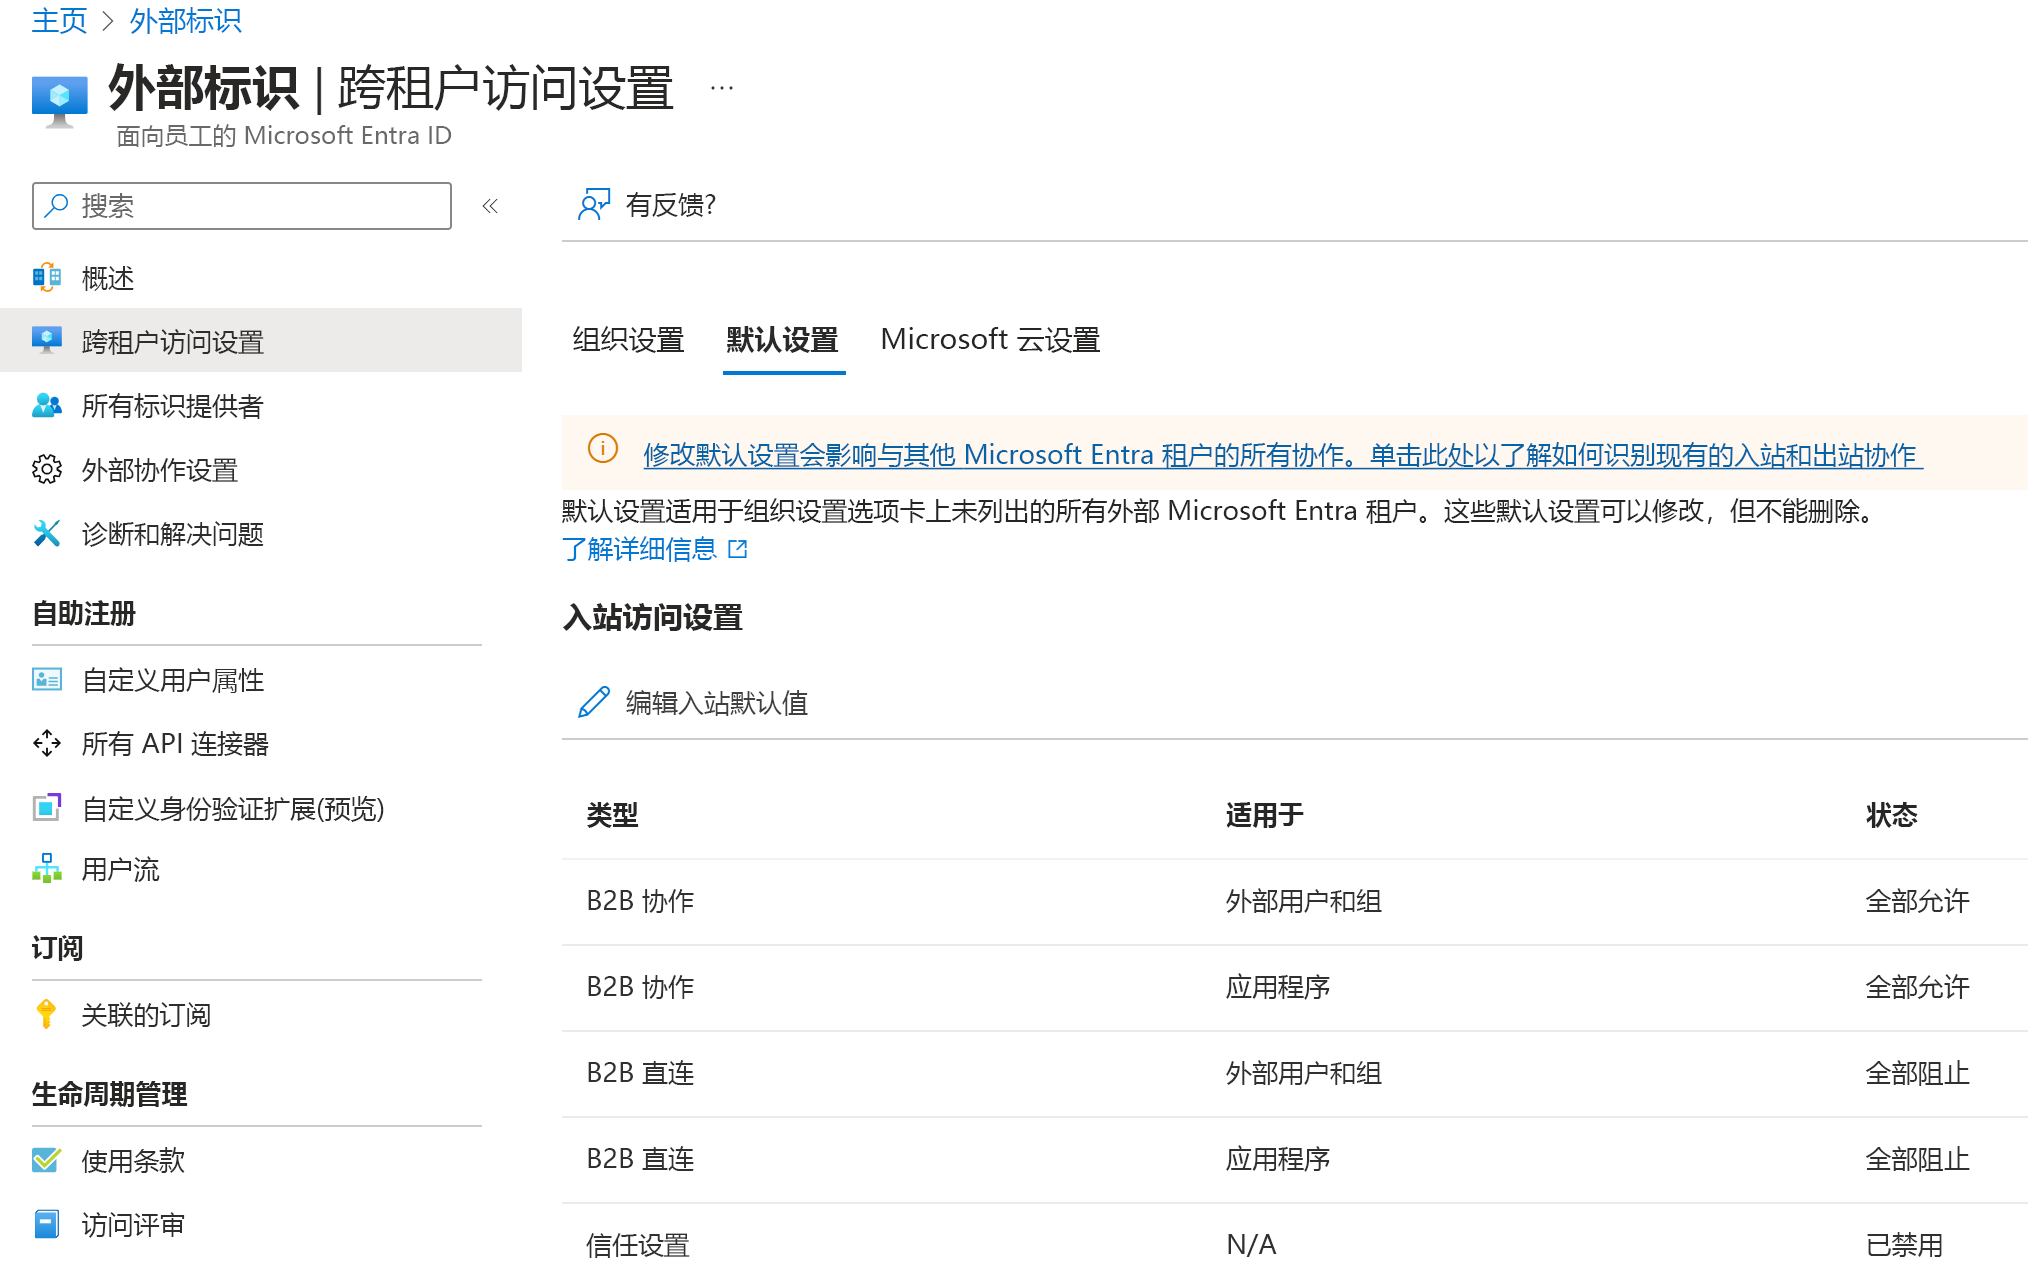
Task: Click the 概述 overview icon
Action: coord(47,278)
